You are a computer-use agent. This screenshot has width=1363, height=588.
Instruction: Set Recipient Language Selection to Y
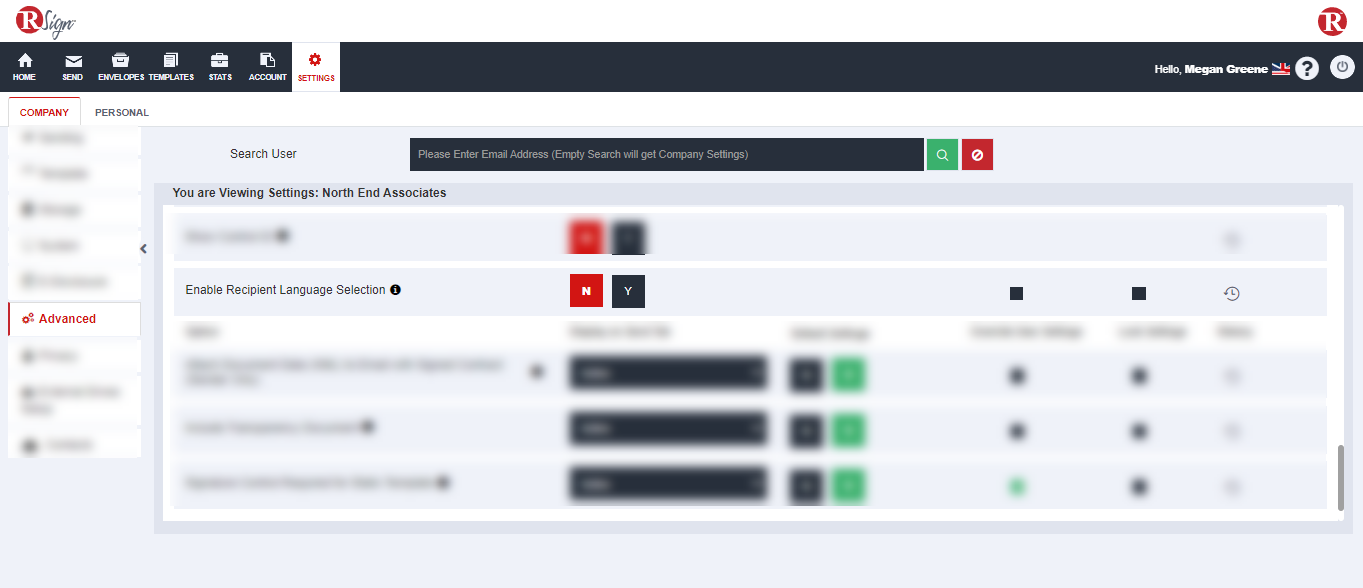[628, 291]
